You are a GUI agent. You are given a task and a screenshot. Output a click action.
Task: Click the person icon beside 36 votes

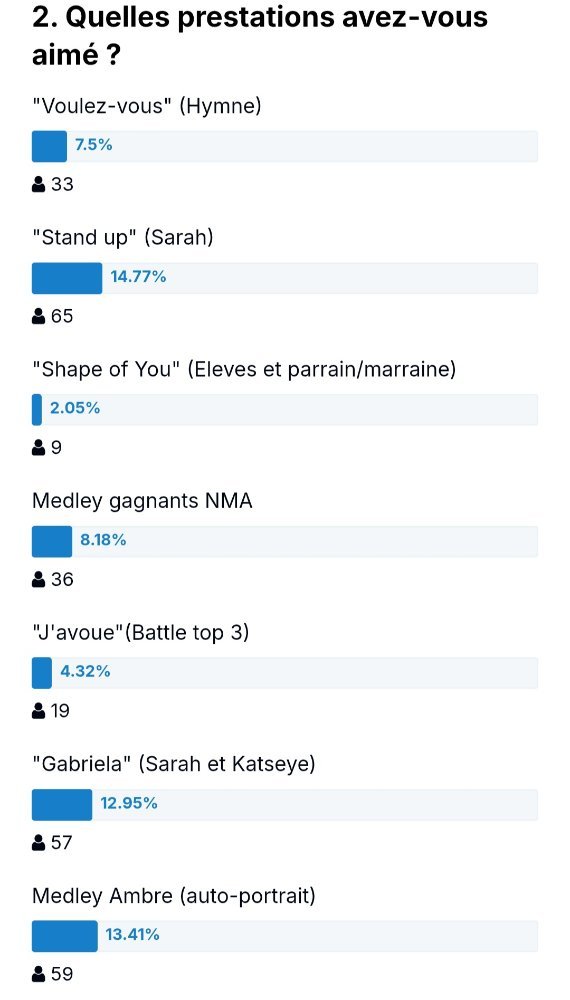point(38,580)
